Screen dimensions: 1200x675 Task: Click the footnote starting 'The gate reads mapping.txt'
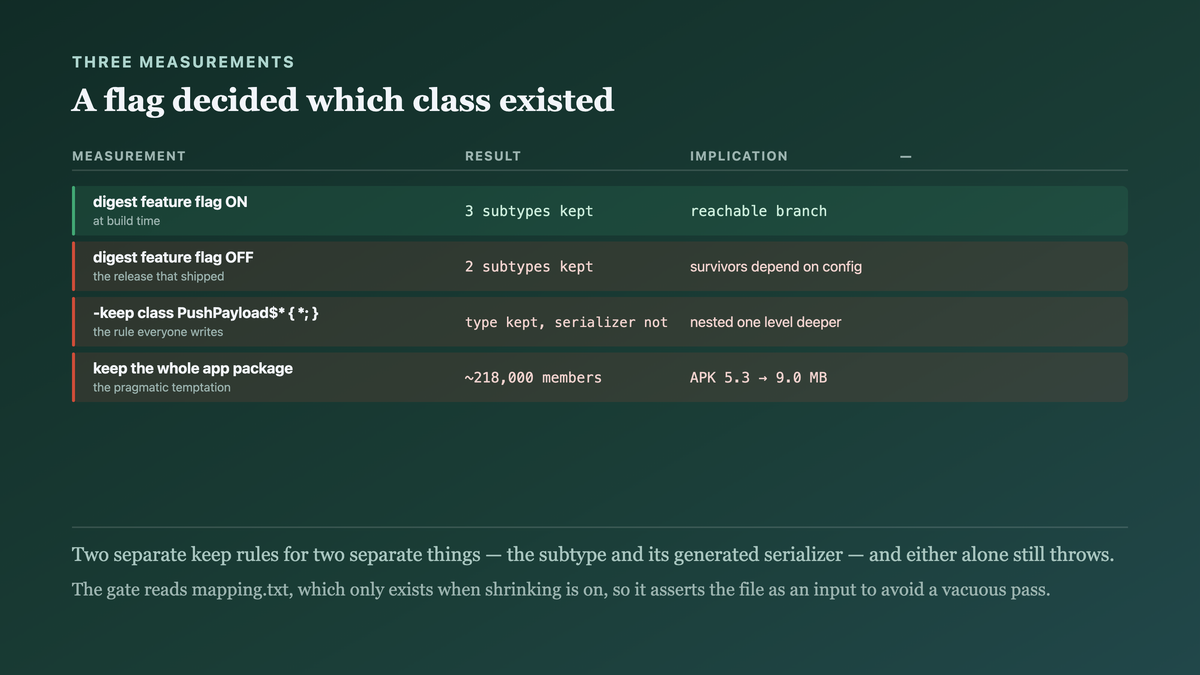[561, 589]
